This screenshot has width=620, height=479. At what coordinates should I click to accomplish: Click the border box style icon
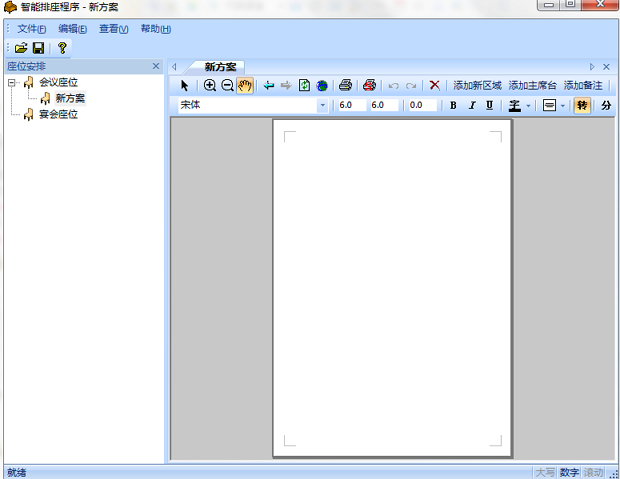coord(549,106)
